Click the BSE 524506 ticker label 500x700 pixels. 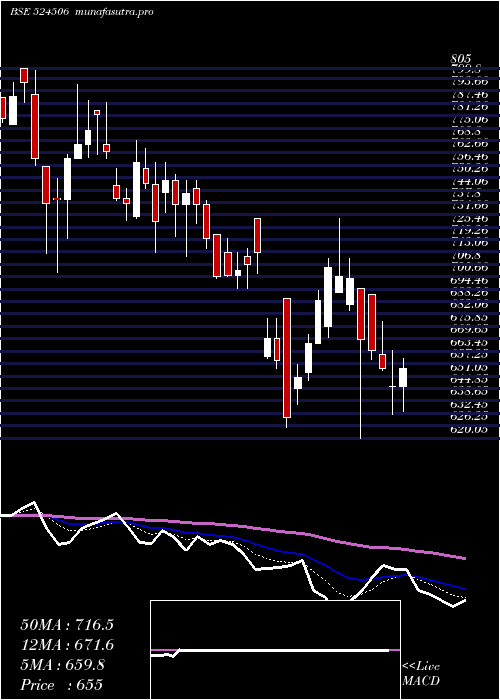[x=39, y=12]
